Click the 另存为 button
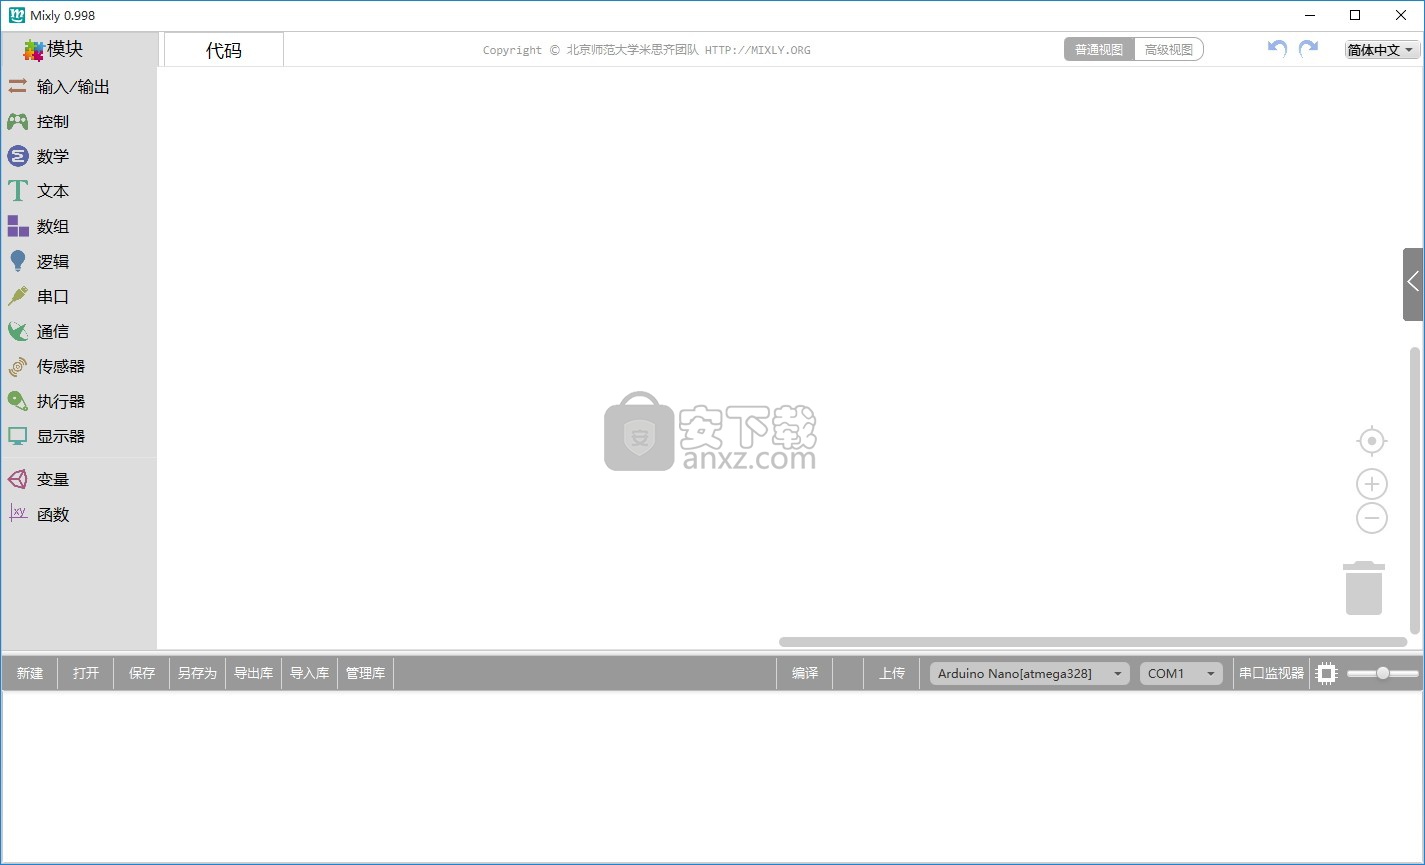1425x865 pixels. tap(197, 674)
